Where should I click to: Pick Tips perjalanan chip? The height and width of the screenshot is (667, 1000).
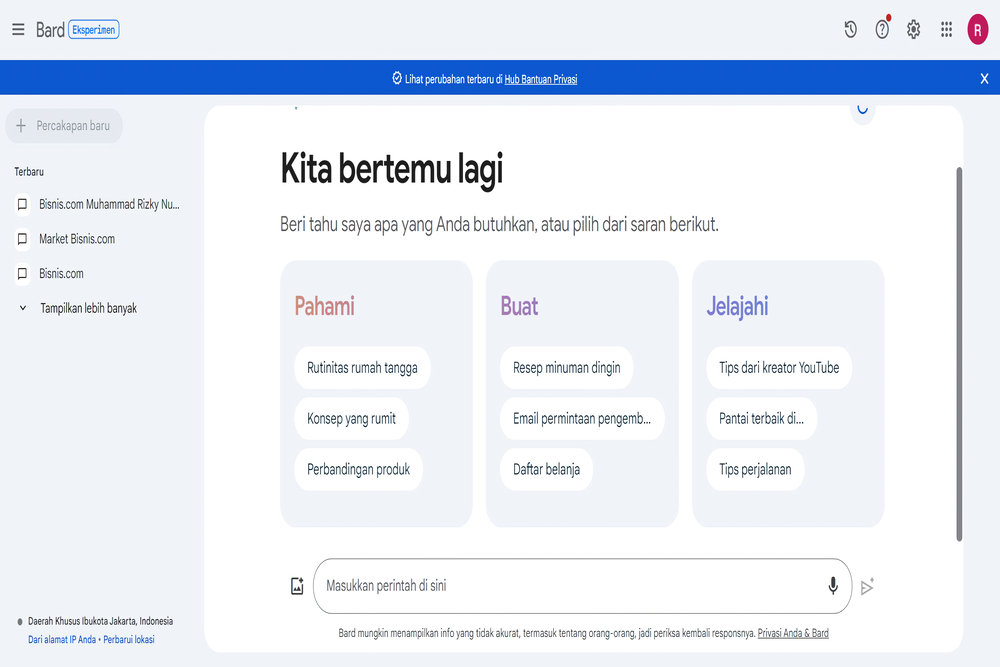tap(755, 469)
